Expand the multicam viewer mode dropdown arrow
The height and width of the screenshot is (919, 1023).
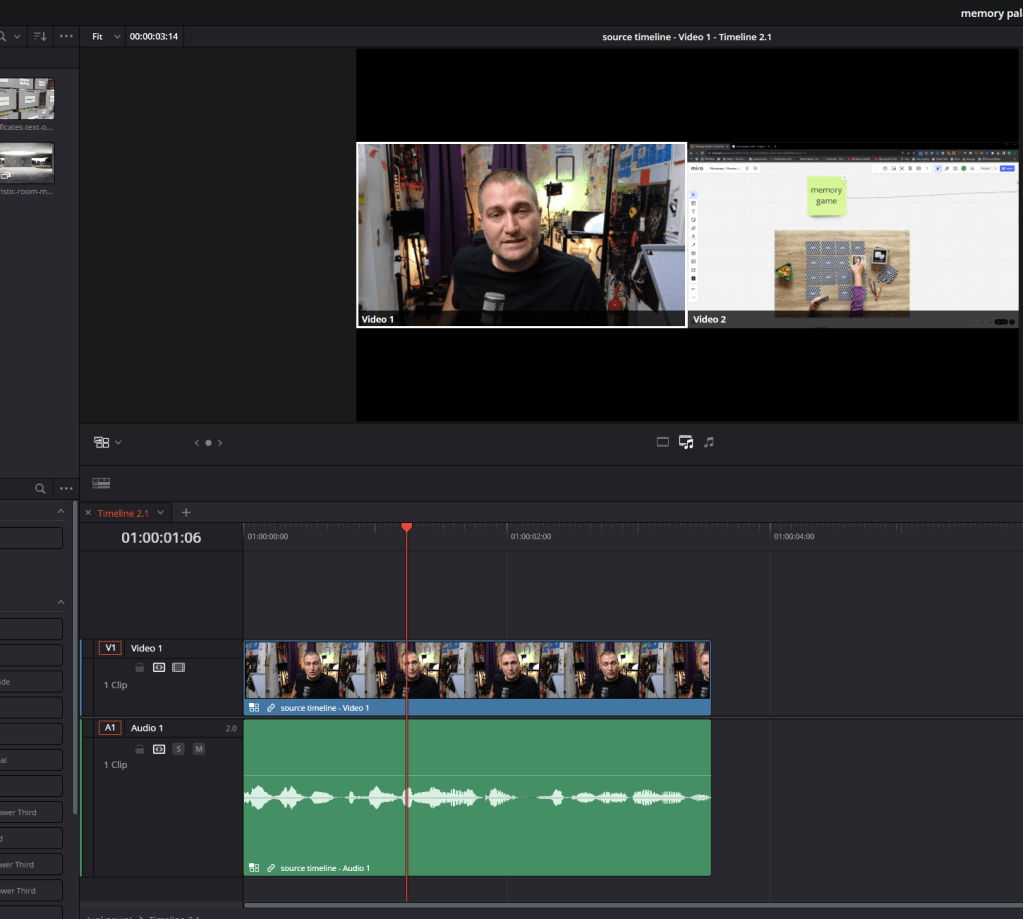click(x=118, y=442)
